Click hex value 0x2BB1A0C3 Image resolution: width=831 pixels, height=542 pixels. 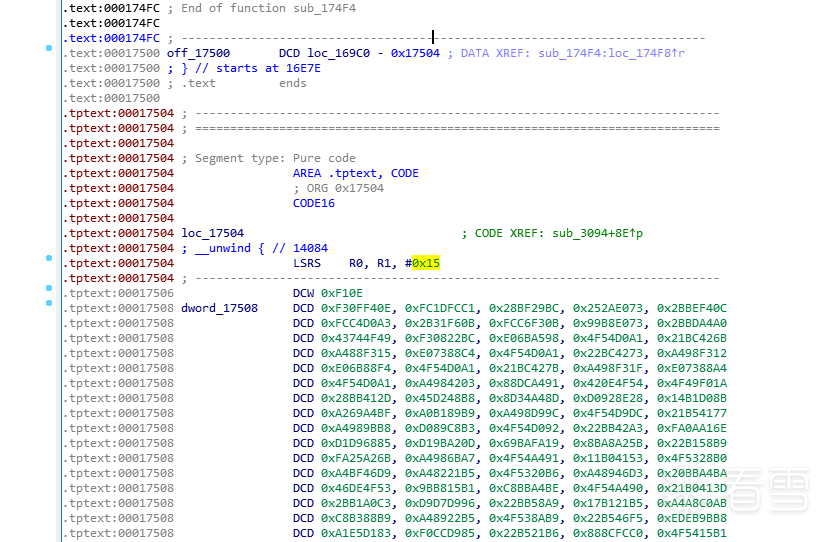[356, 503]
